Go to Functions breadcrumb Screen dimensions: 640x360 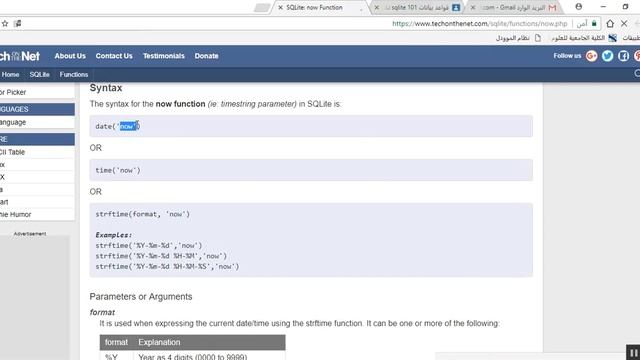tap(74, 74)
